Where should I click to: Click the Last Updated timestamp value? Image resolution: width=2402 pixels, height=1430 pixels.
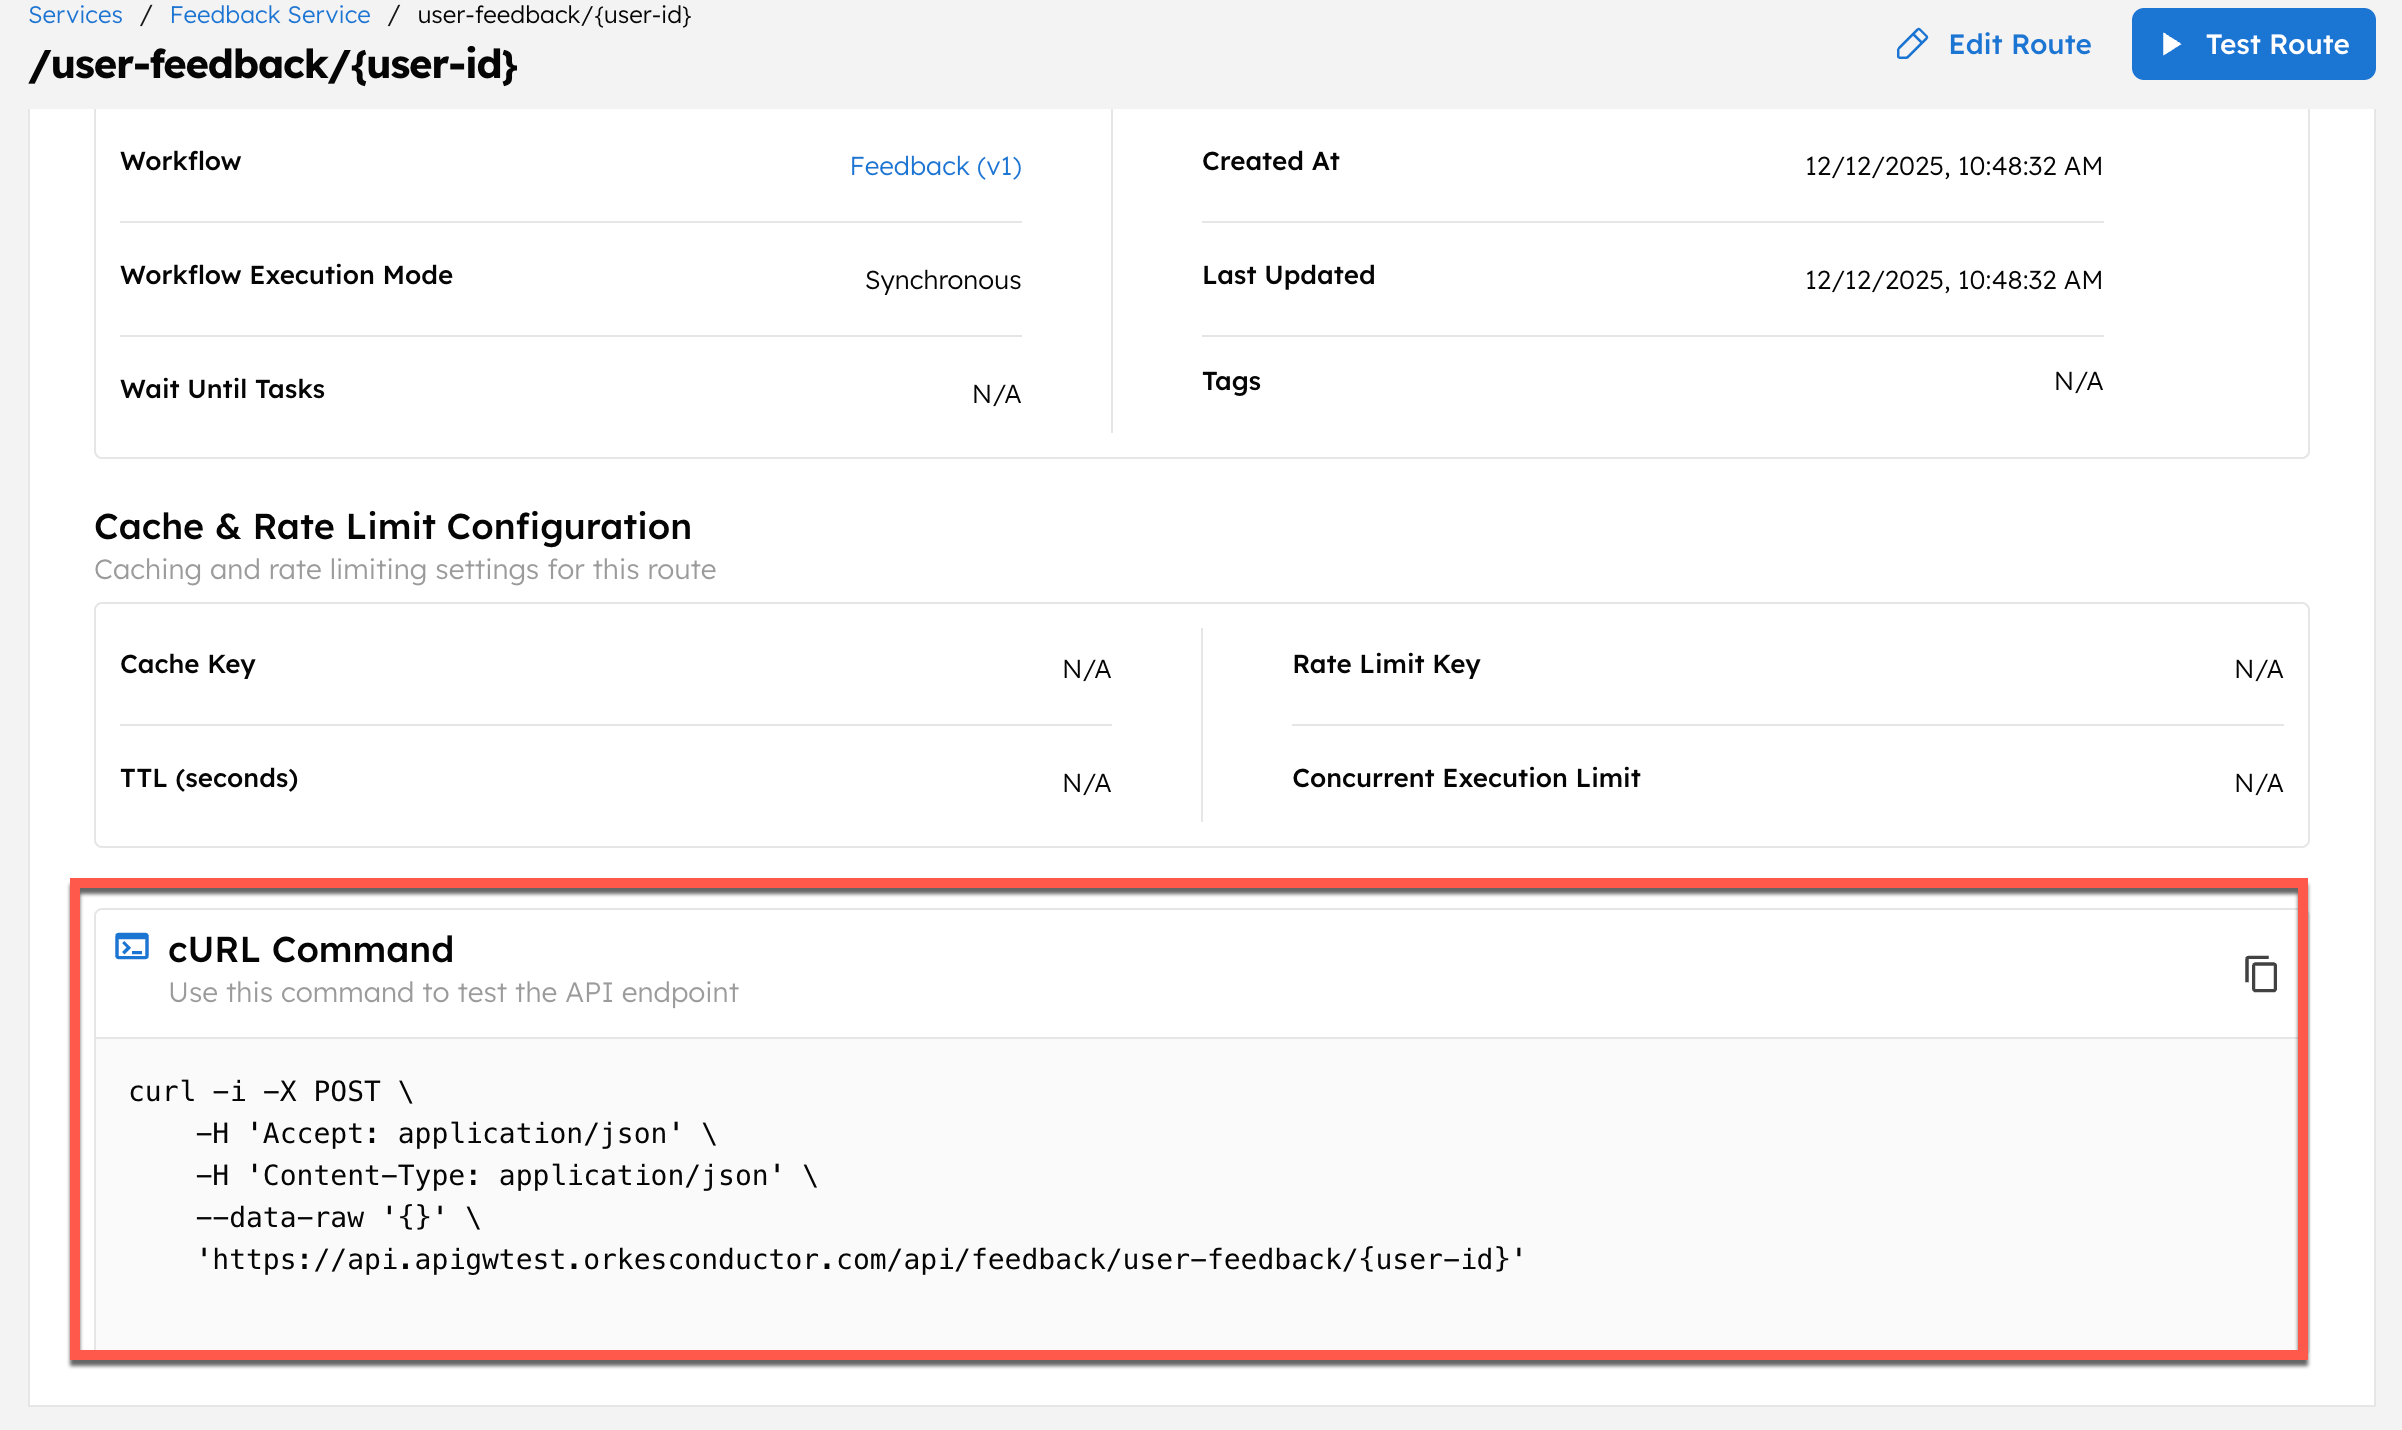click(1952, 280)
